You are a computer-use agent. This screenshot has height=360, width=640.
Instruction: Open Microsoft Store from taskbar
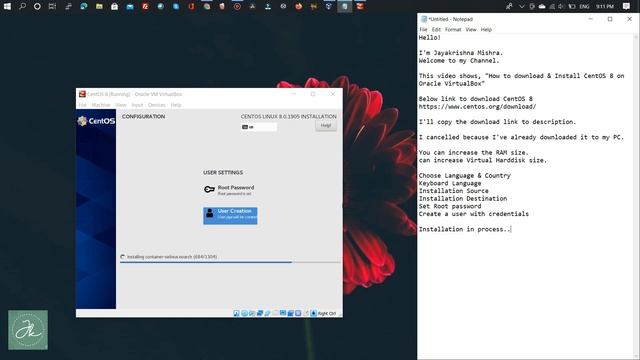click(x=114, y=6)
